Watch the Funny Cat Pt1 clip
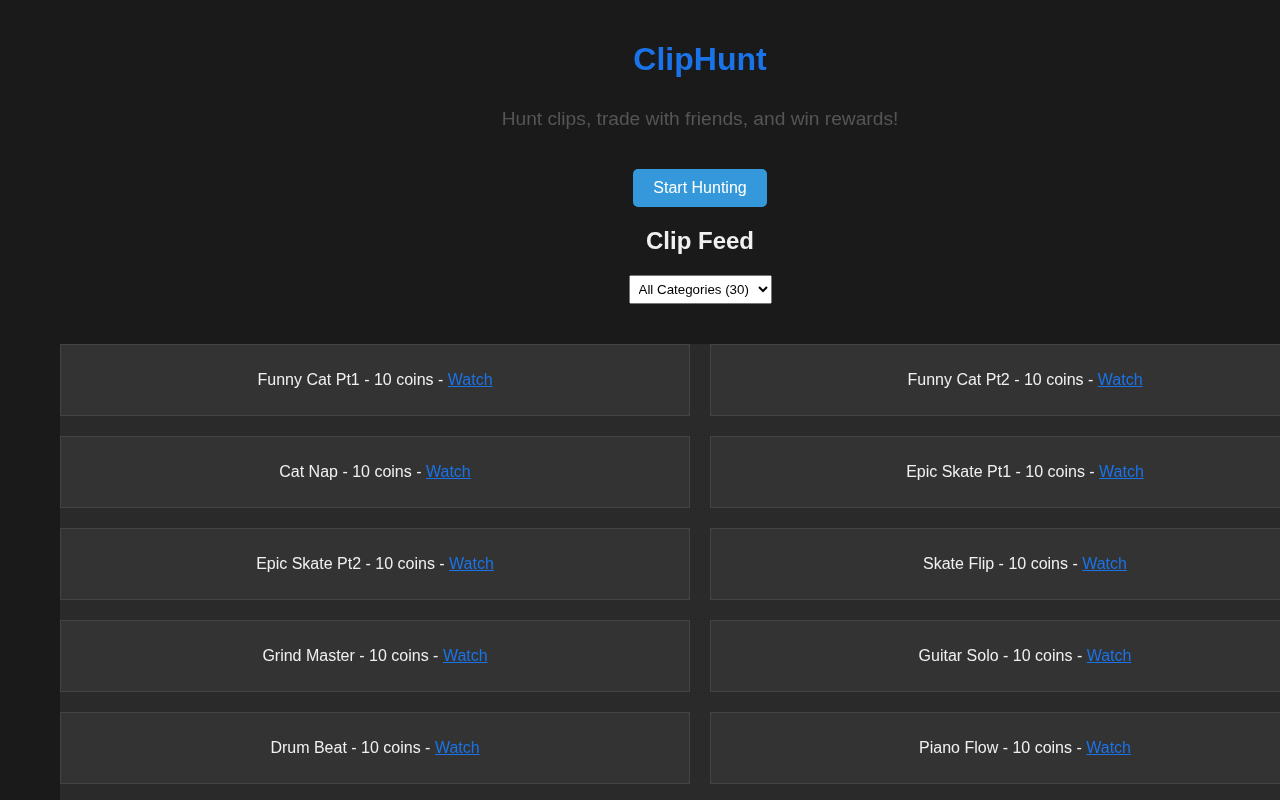 tap(470, 380)
